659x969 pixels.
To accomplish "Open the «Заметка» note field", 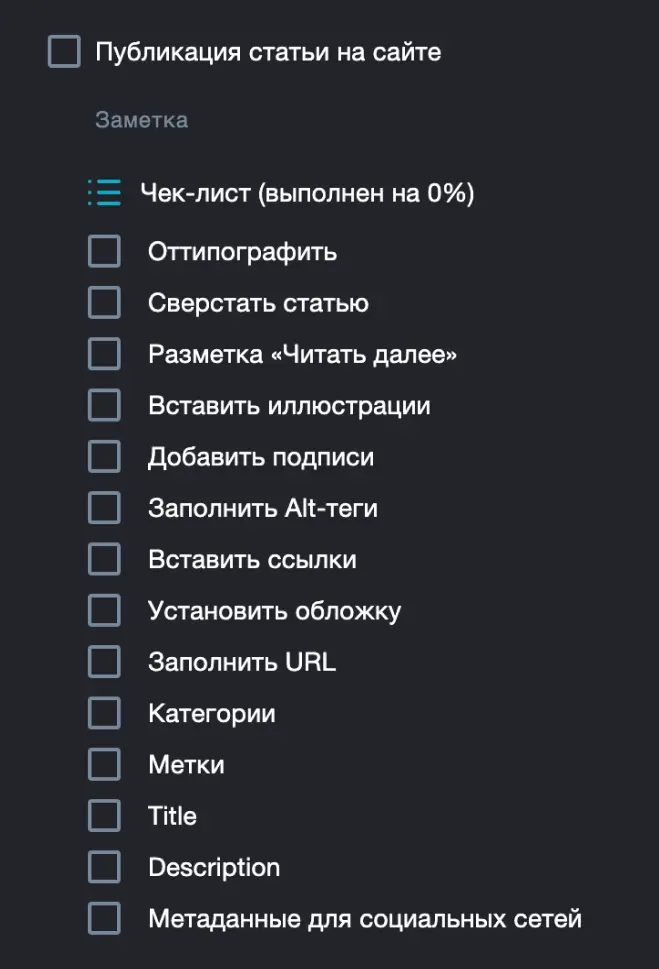I will coord(140,120).
